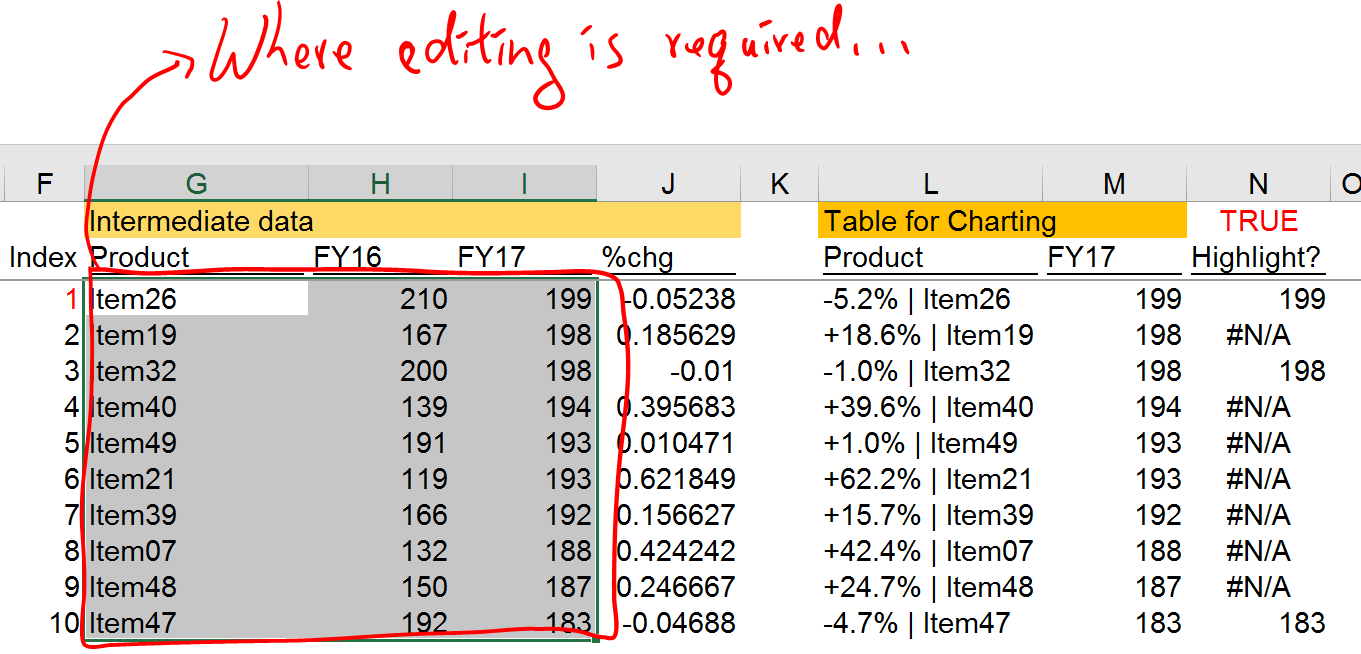
Task: Click the column M header
Action: [1114, 183]
